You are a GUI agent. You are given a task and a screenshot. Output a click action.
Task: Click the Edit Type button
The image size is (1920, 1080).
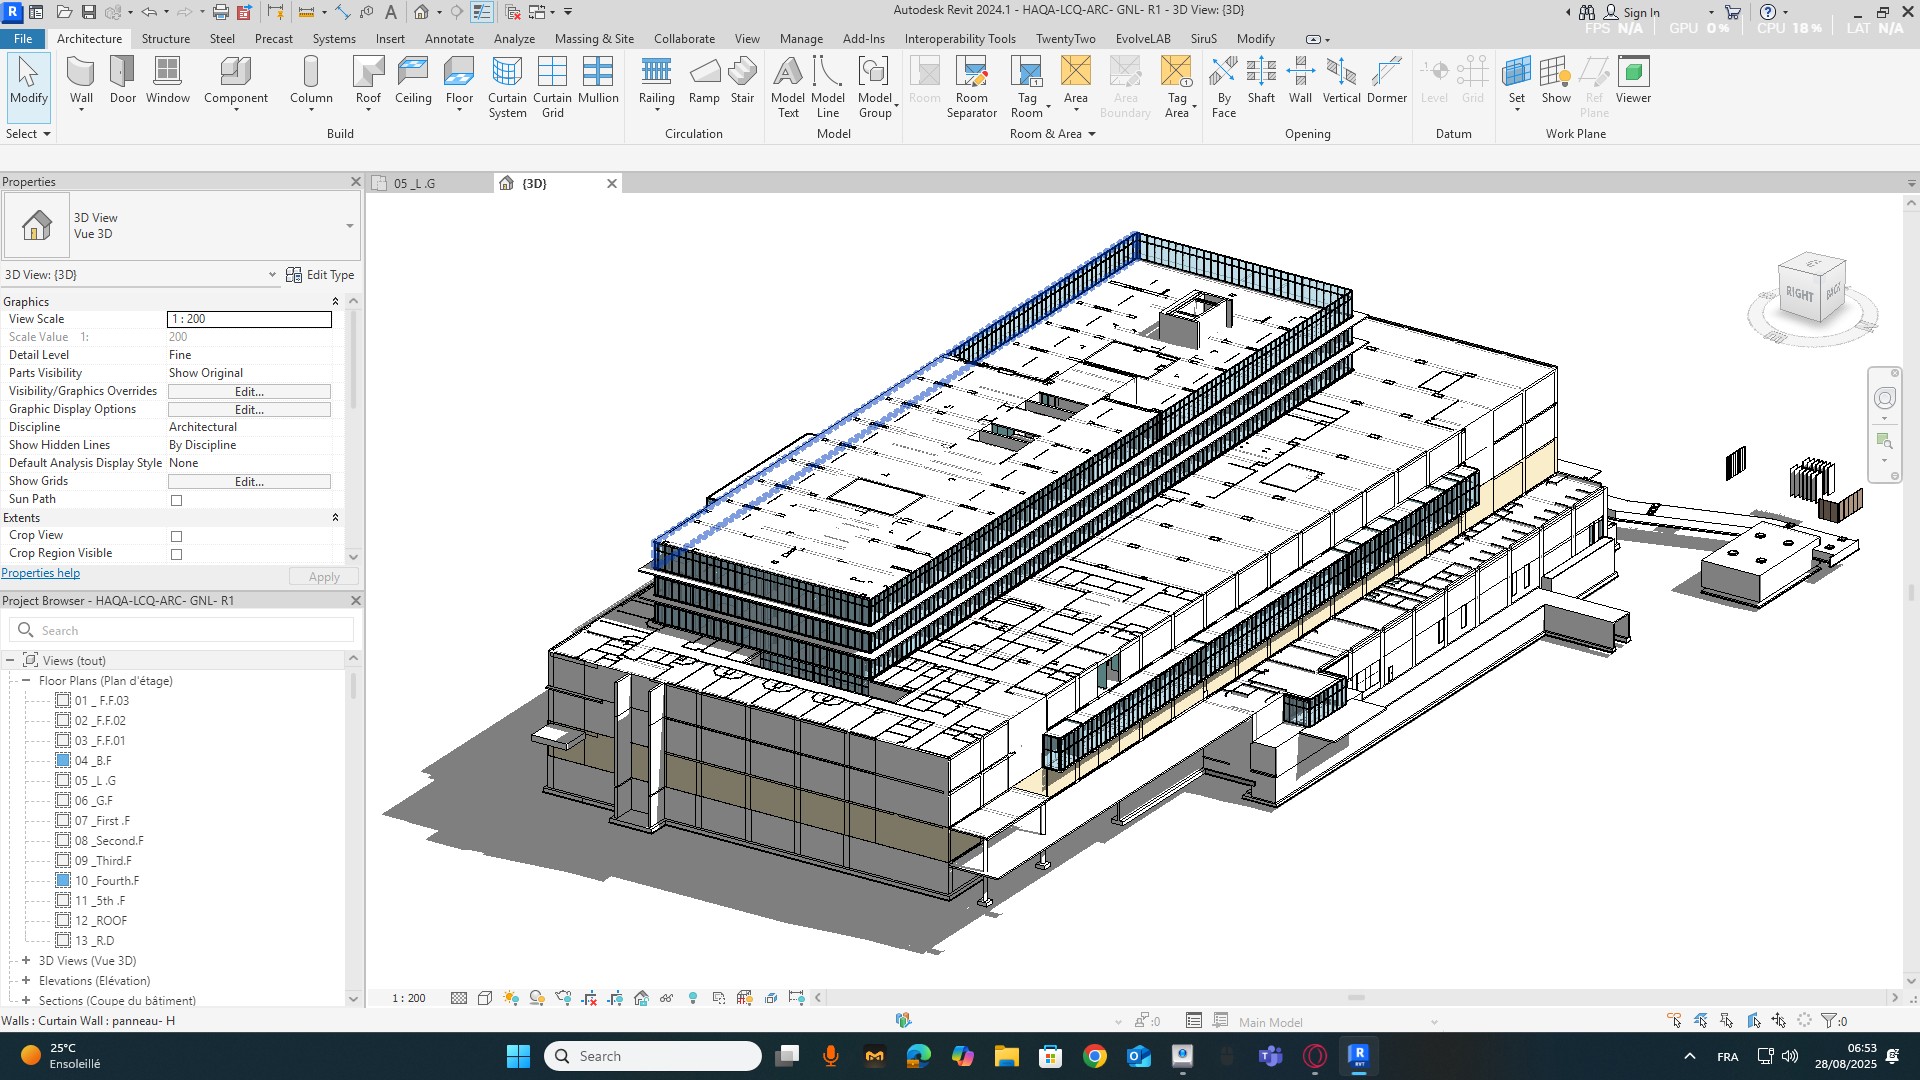point(320,275)
